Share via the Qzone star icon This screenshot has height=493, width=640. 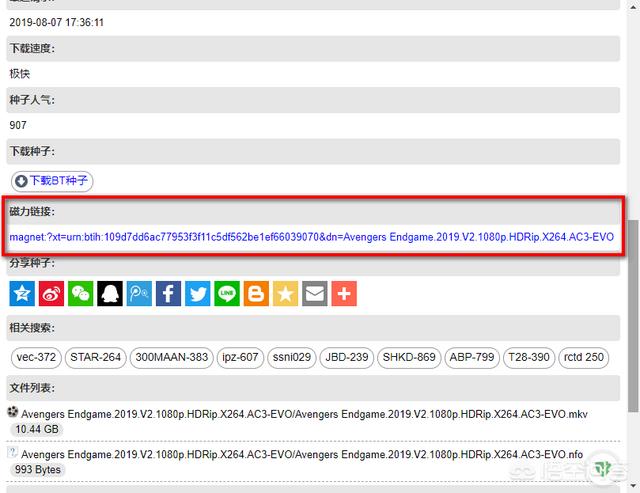point(22,293)
